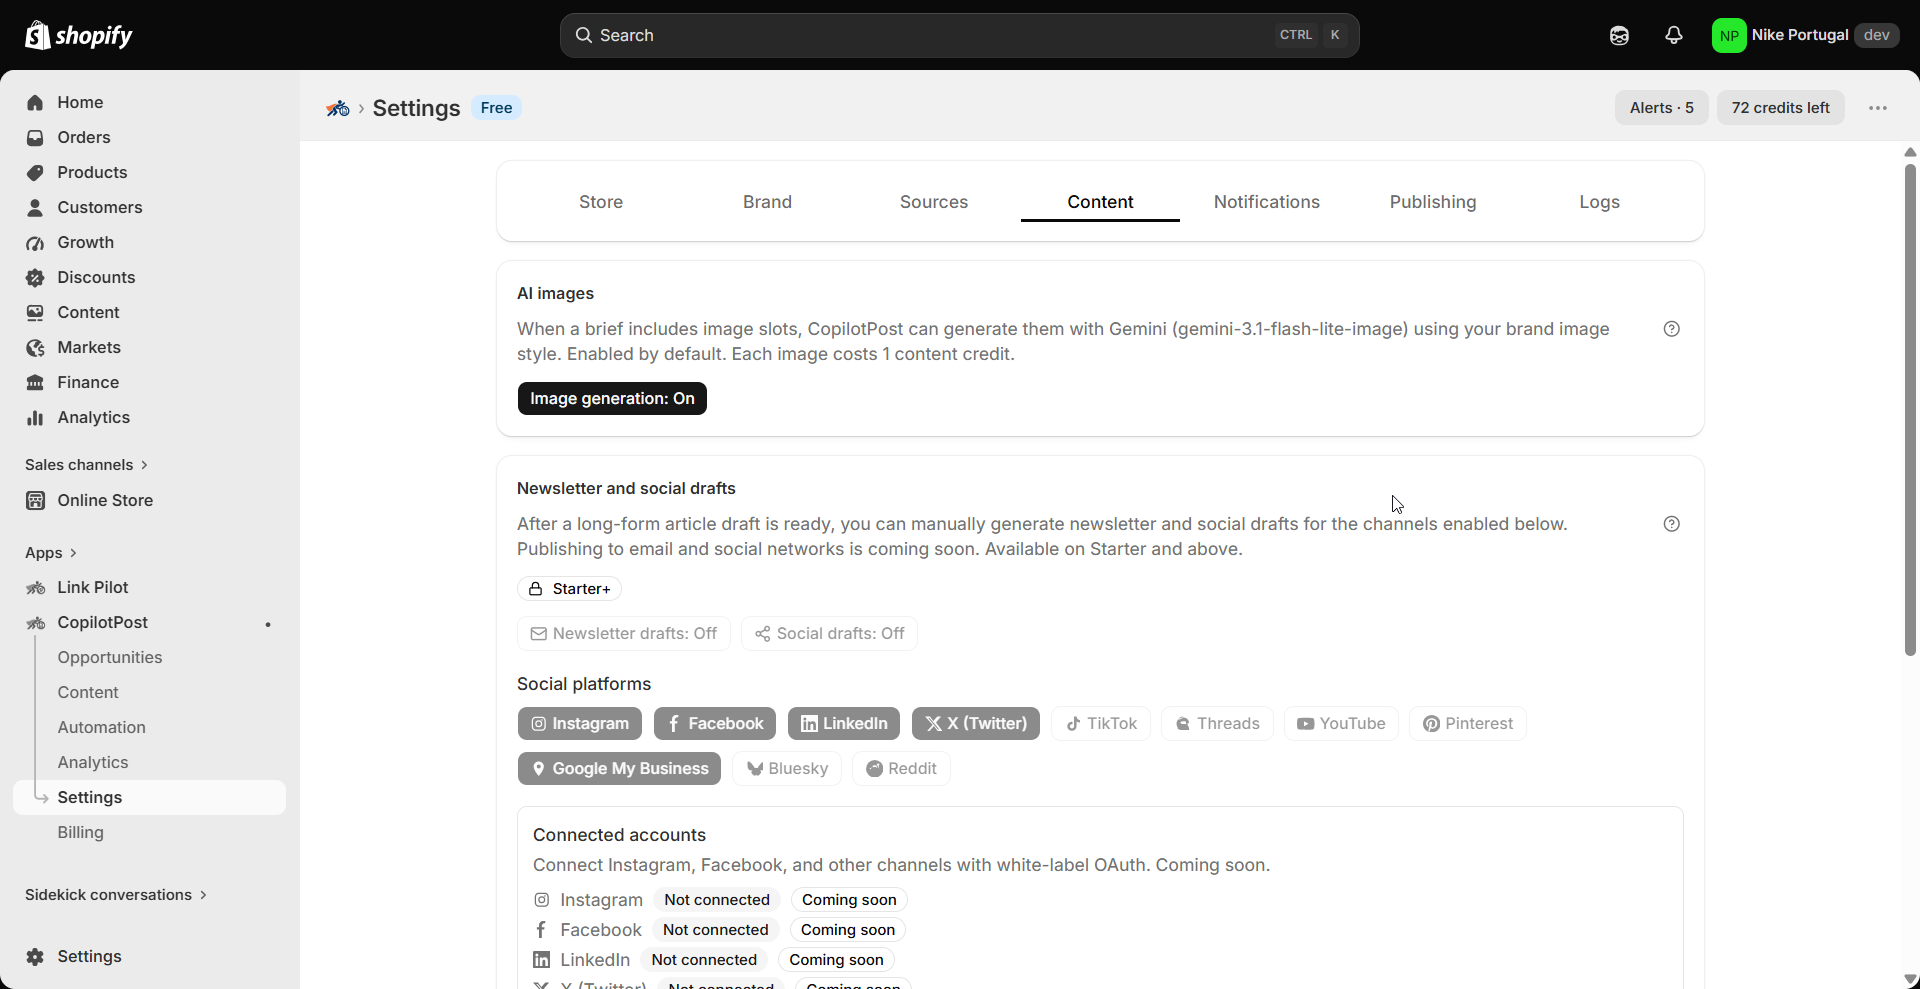Toggle the Facebook platform chip
1920x989 pixels.
[x=715, y=723]
